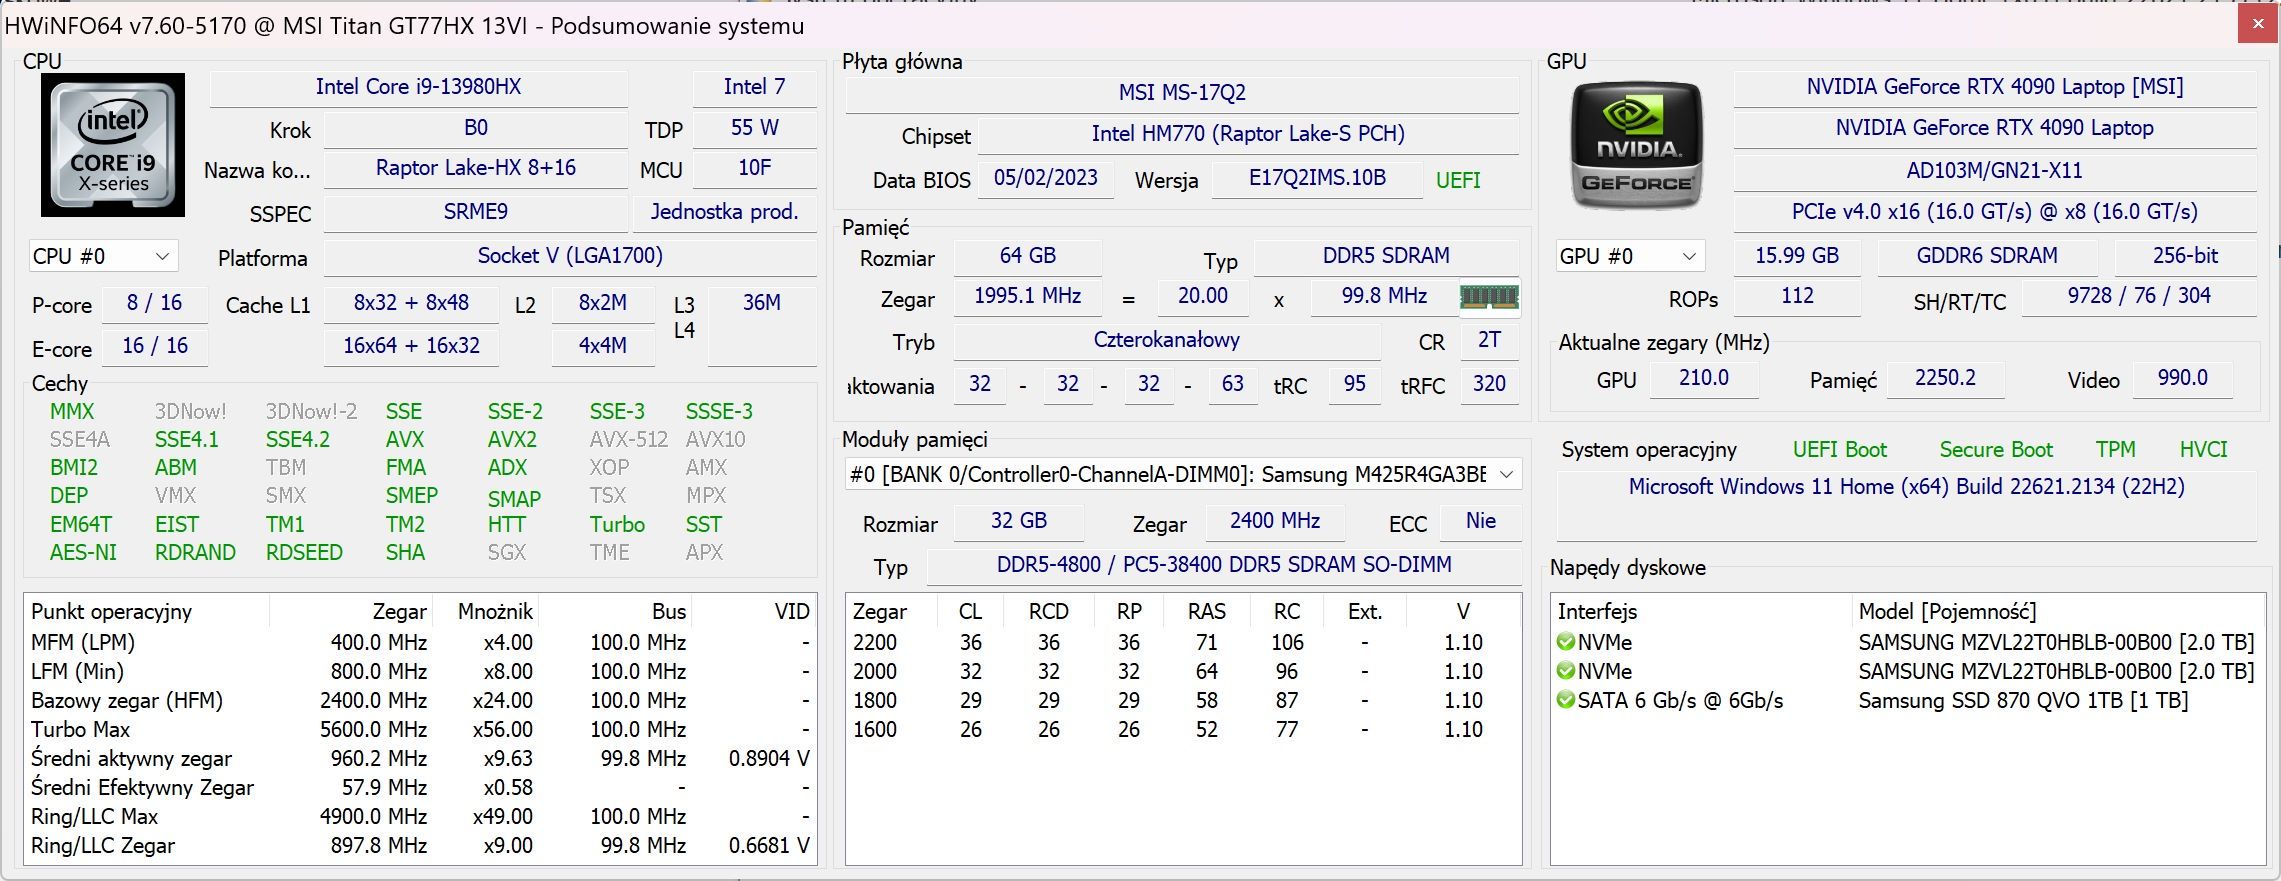Click the HVCI status label

2204,450
